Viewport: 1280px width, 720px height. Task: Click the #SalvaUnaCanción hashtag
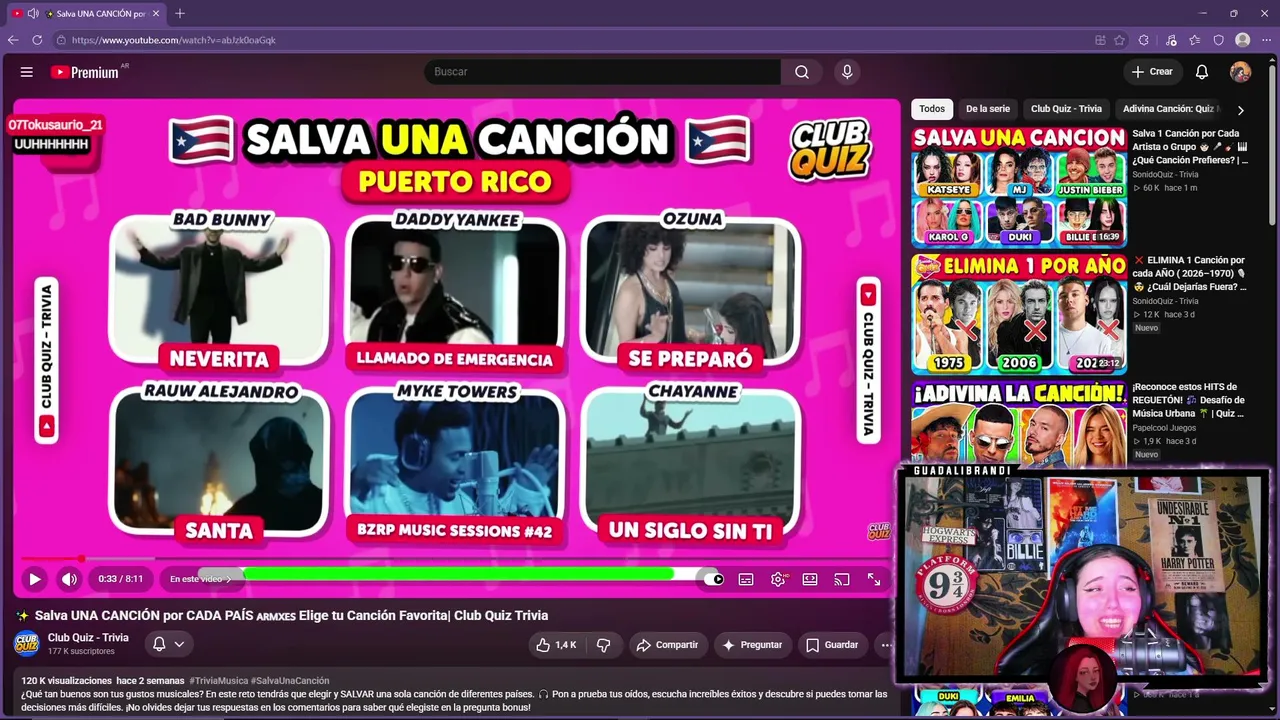290,681
